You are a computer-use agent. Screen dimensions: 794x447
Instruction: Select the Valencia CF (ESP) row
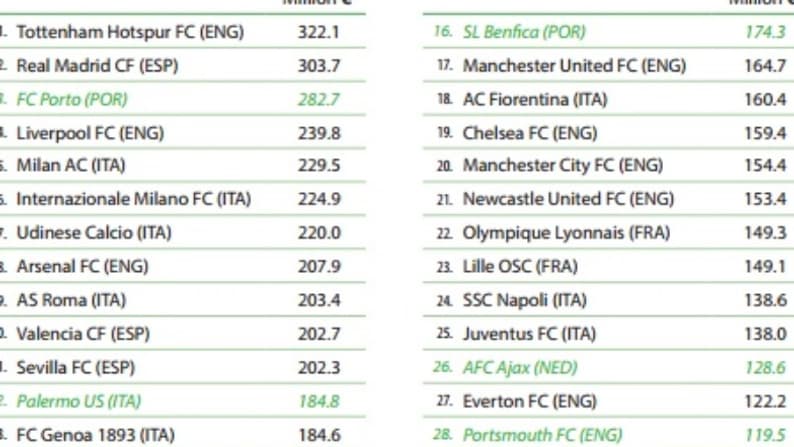(x=182, y=334)
